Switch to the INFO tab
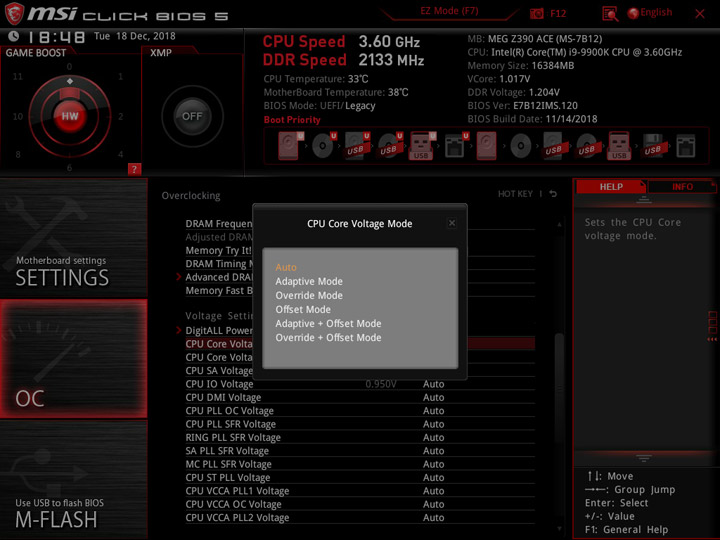Screen dimensions: 720x540 pos(682,186)
